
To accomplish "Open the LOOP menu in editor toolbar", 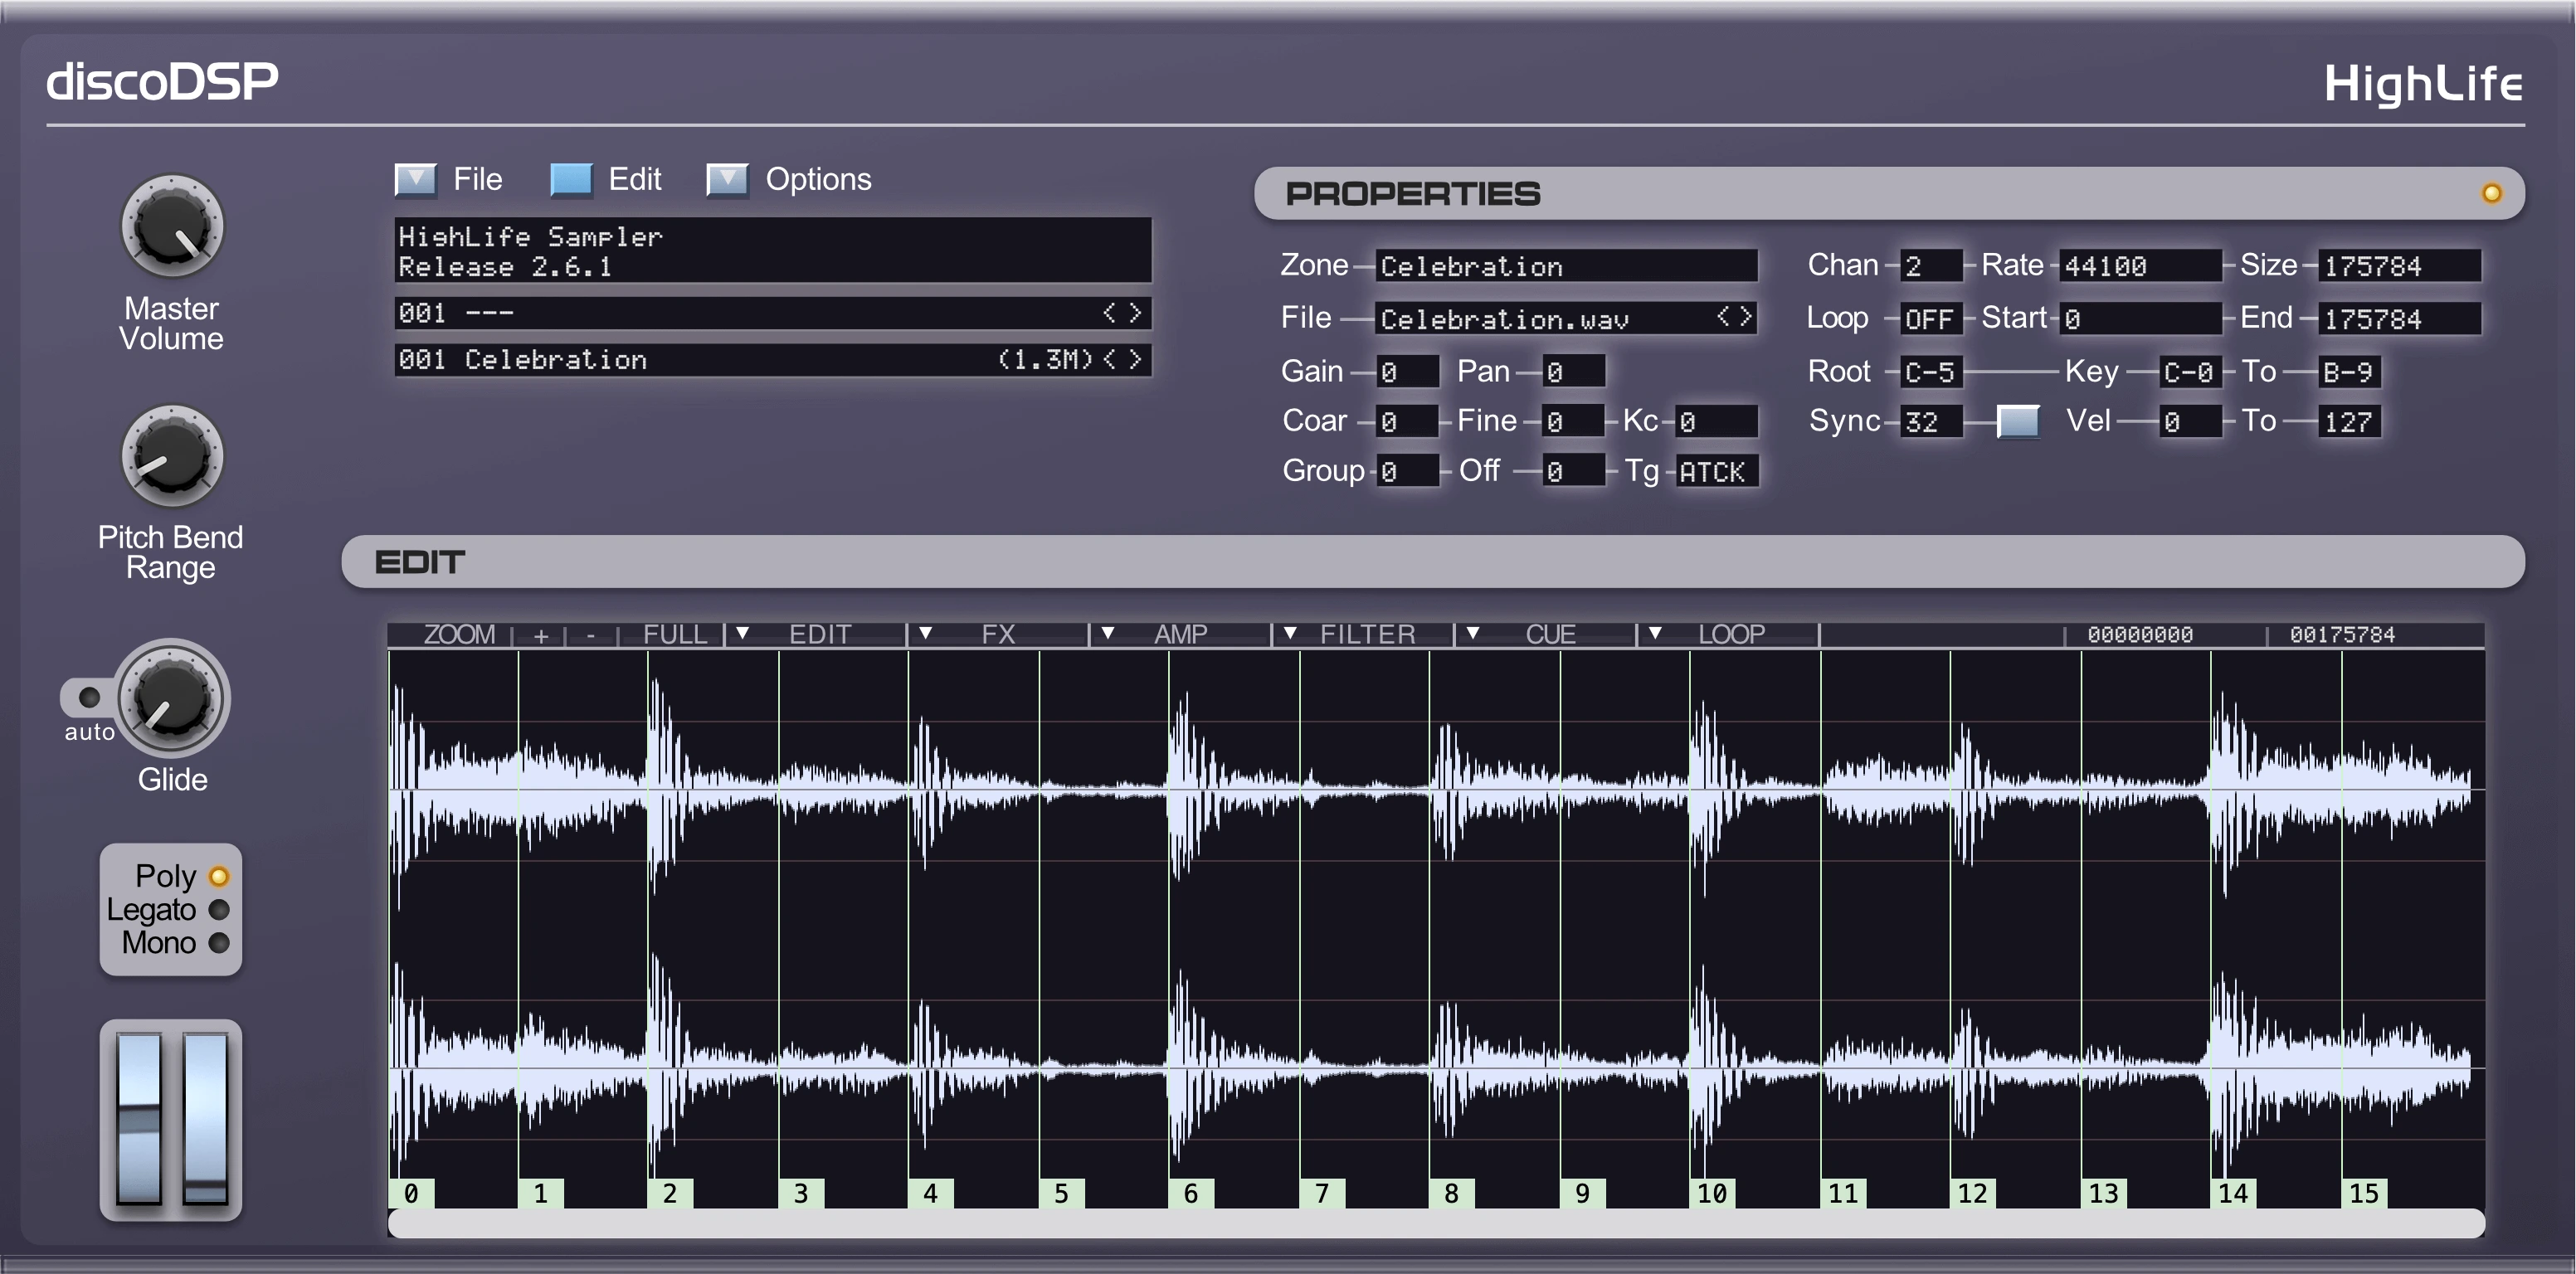I will click(x=1730, y=634).
